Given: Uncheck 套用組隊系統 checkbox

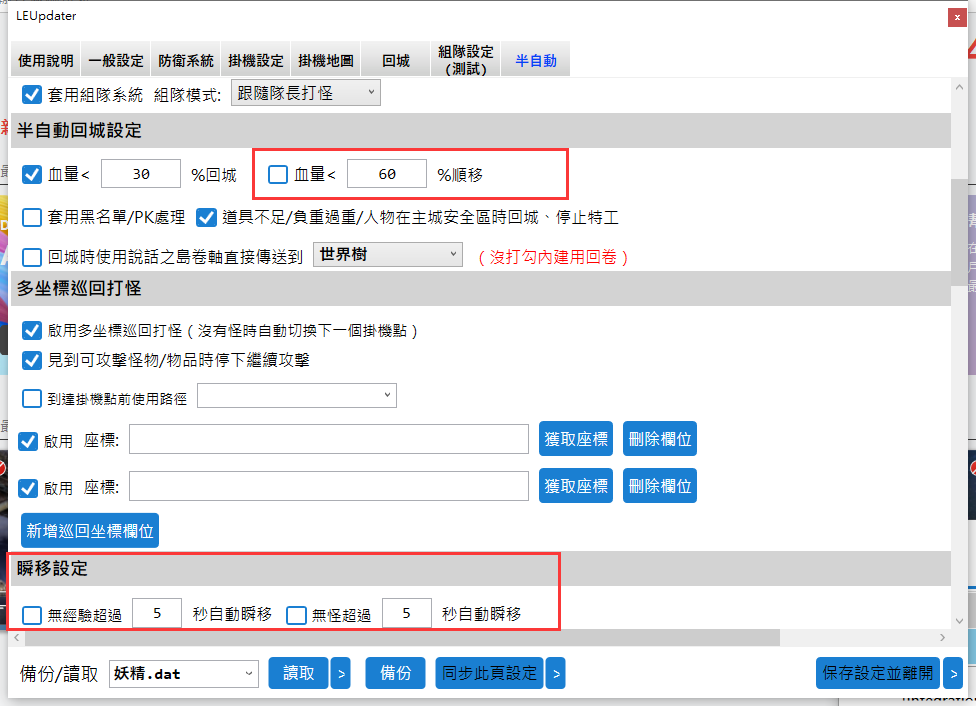Looking at the screenshot, I should click(32, 95).
